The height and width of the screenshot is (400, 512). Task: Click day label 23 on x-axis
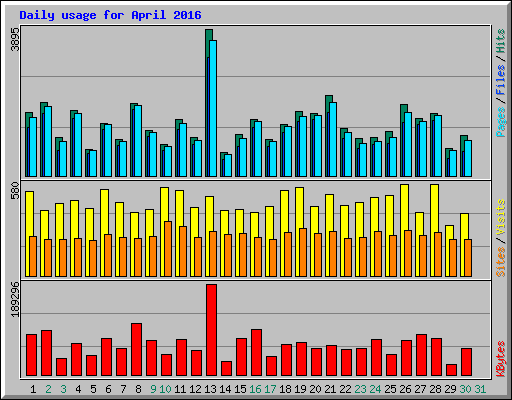coord(360,389)
